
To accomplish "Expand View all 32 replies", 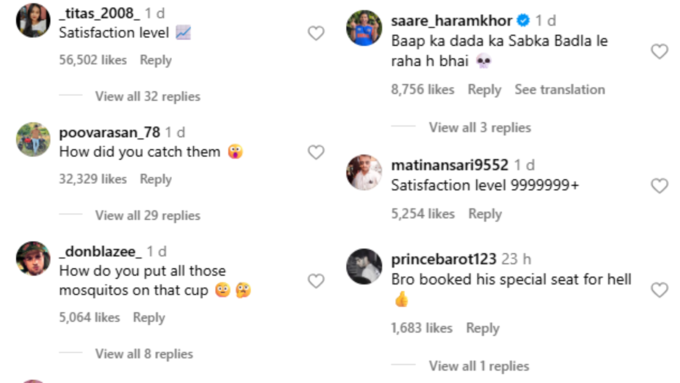I will 148,96.
